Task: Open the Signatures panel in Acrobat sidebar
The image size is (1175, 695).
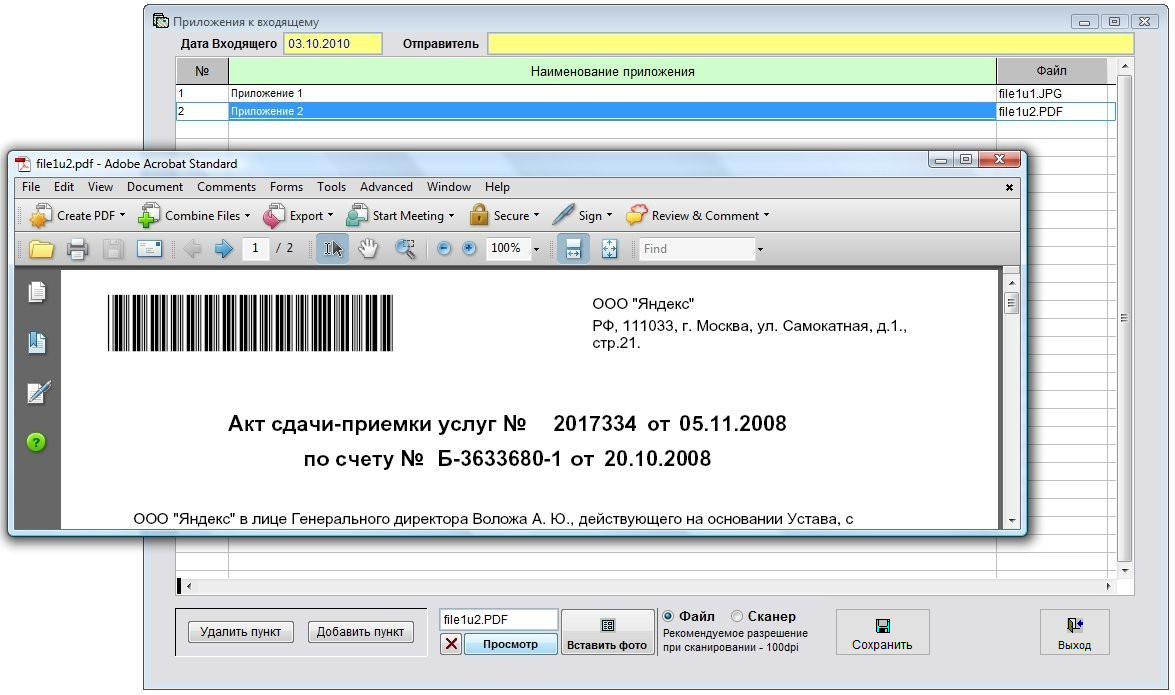Action: (38, 391)
